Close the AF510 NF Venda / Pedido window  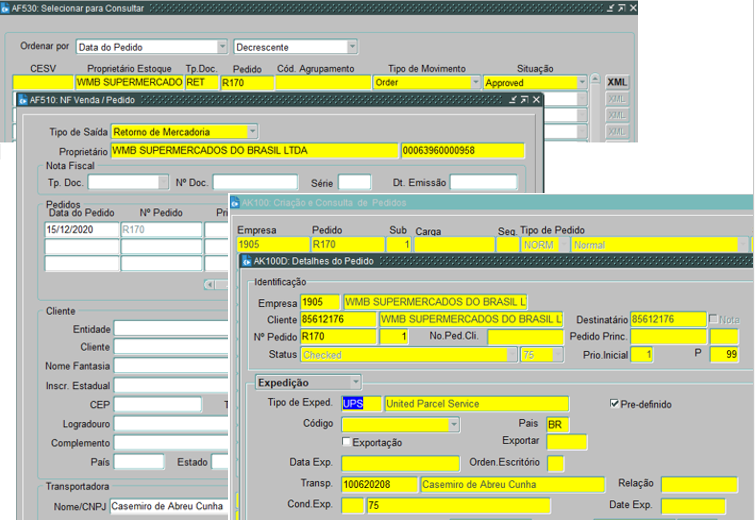[x=536, y=99]
